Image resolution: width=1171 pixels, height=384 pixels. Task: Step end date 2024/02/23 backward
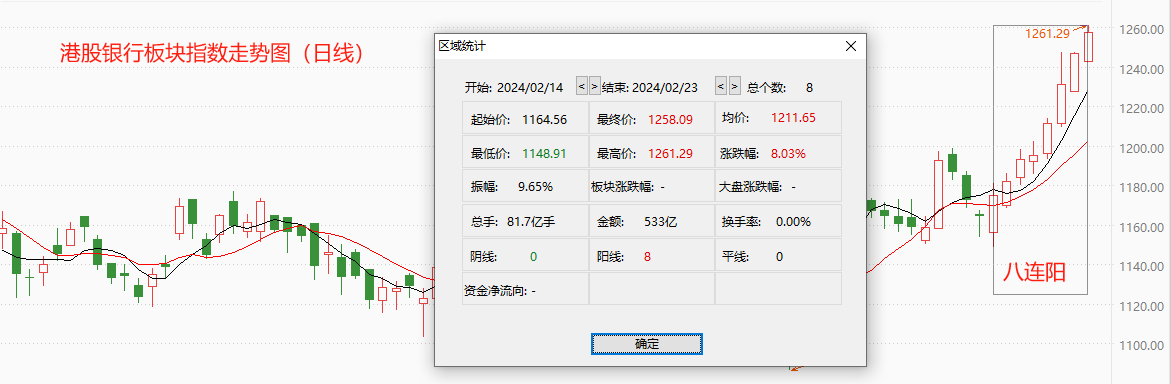(721, 87)
